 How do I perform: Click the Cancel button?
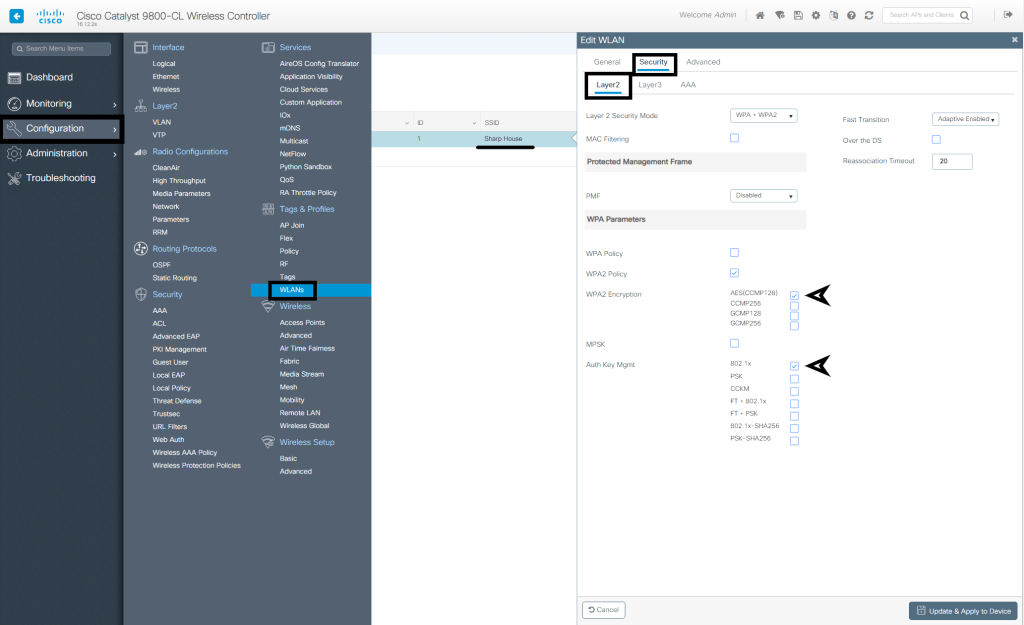pos(603,609)
